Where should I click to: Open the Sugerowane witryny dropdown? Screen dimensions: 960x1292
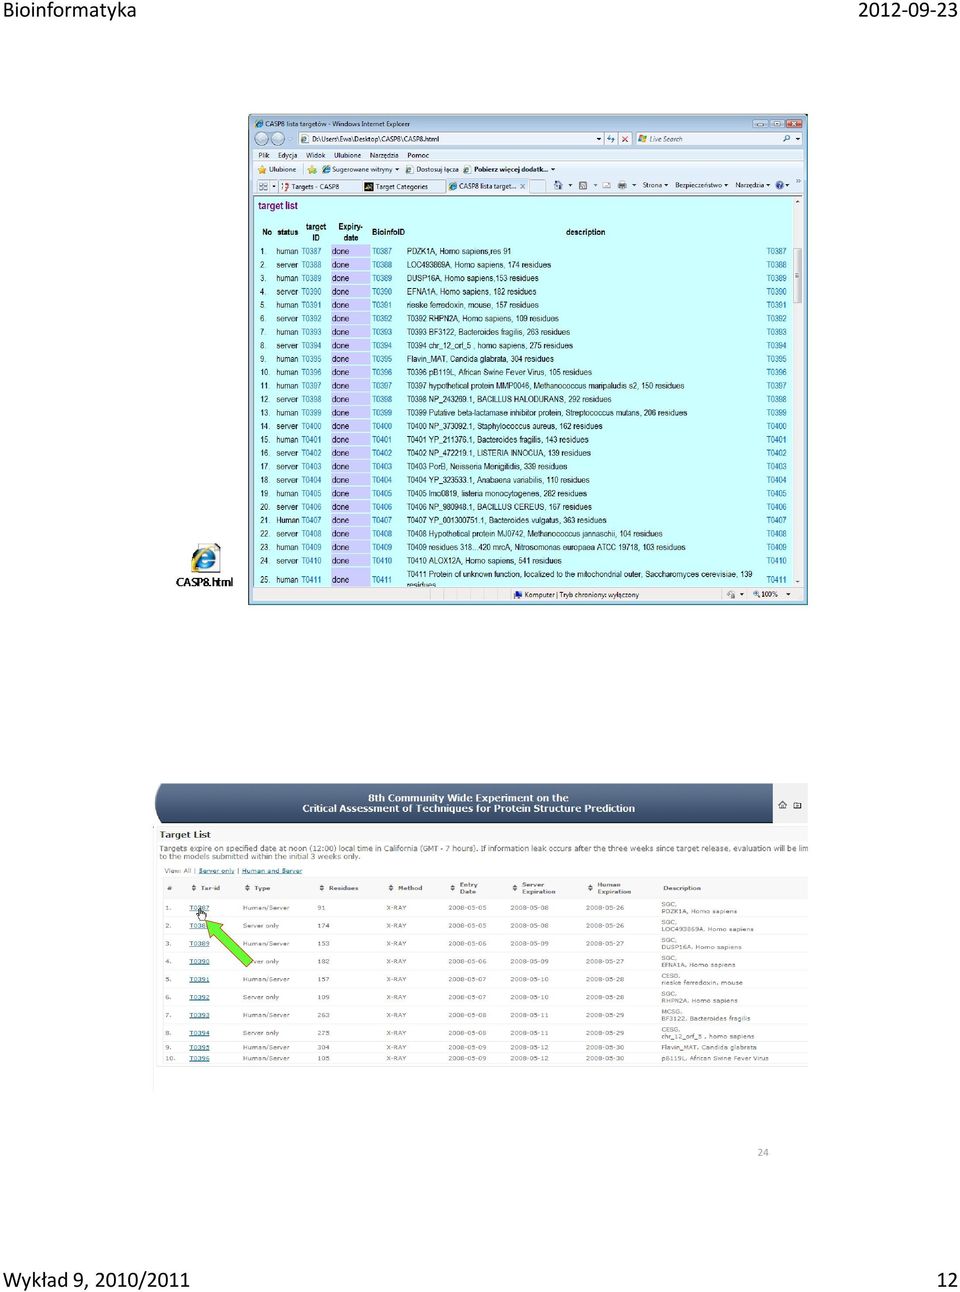tap(397, 170)
